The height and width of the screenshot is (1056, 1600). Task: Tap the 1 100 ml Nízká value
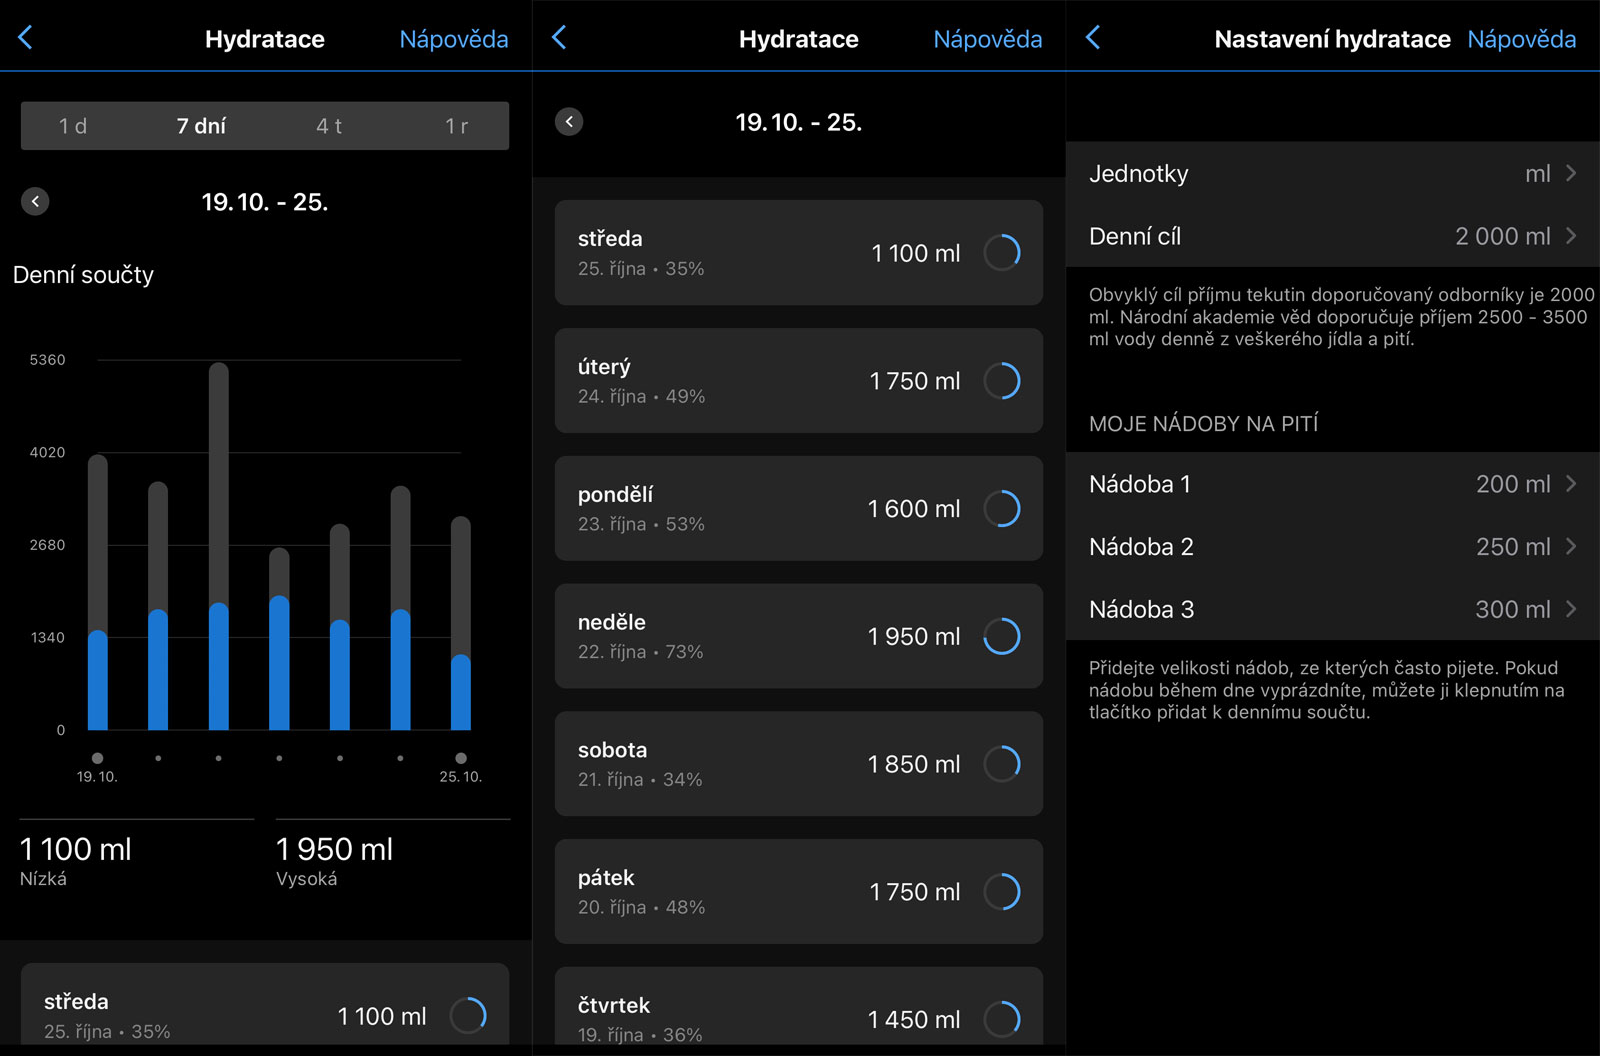point(76,850)
